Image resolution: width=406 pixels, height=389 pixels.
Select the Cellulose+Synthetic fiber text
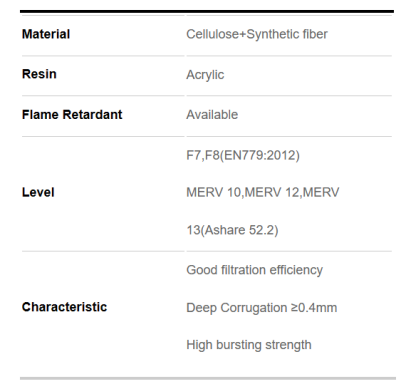pos(257,34)
